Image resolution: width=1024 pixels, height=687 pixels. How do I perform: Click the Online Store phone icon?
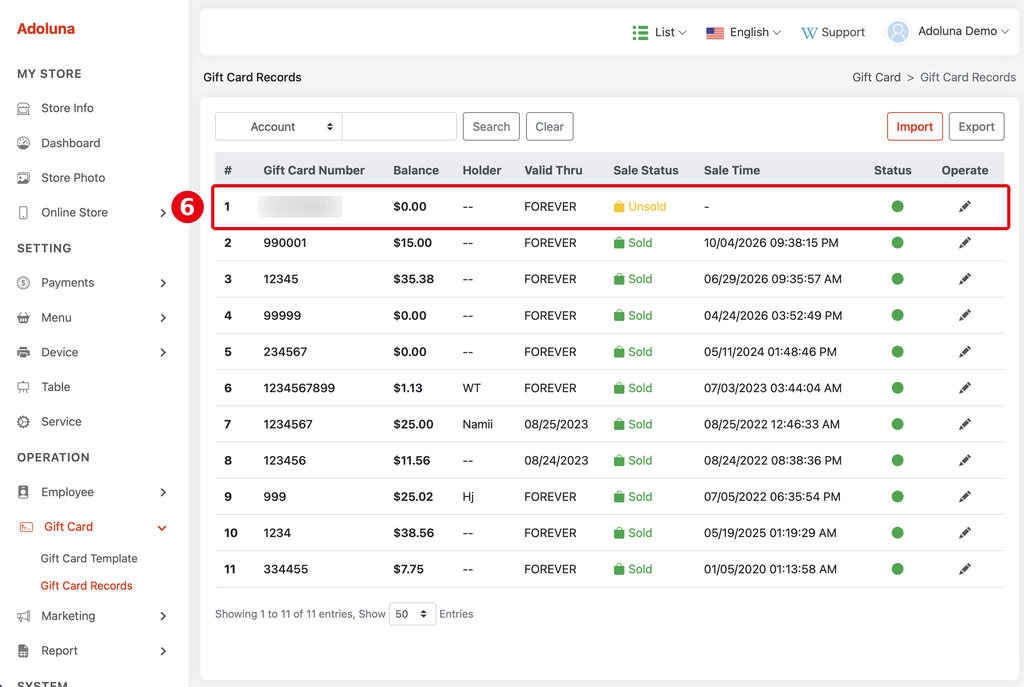[24, 212]
